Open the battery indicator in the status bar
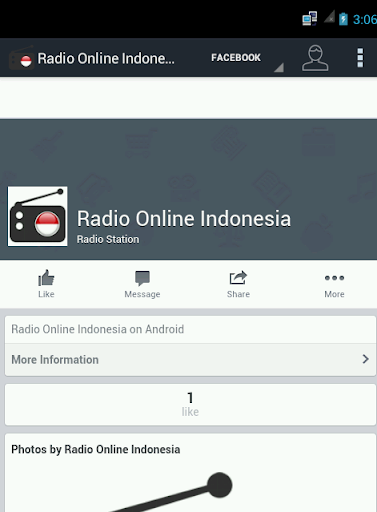 (343, 19)
